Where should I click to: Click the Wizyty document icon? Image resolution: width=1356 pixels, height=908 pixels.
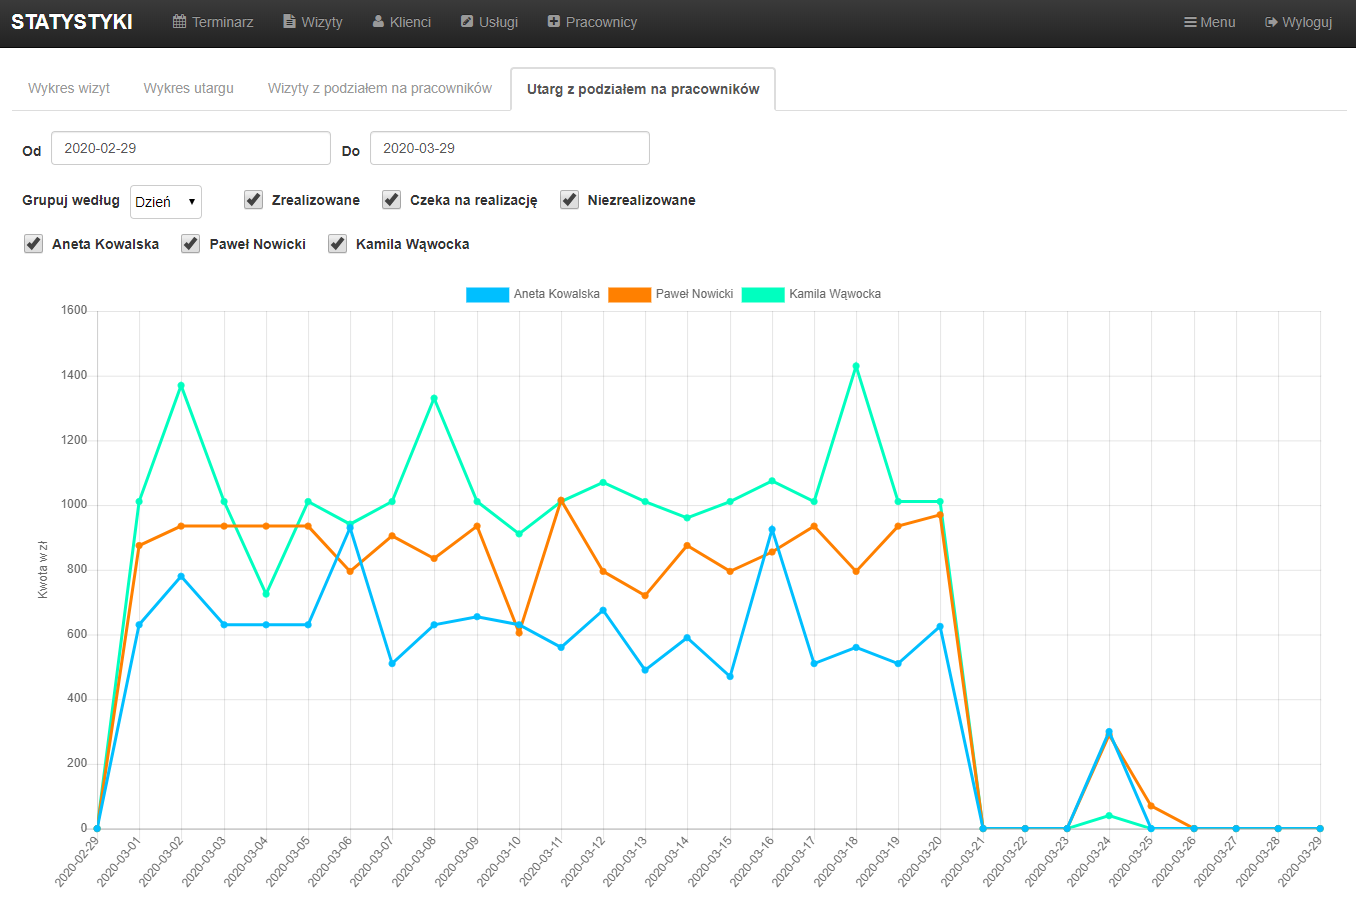[289, 22]
